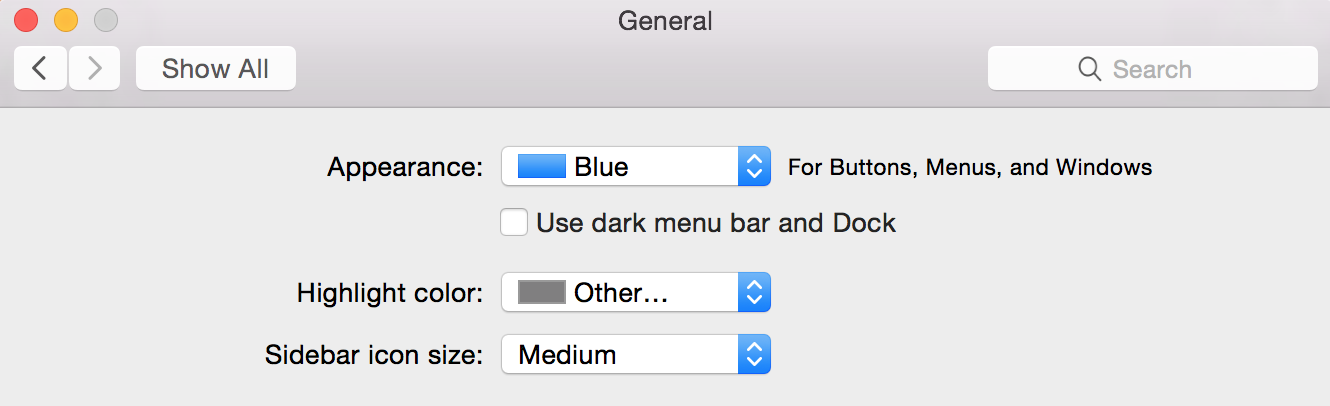Screen dimensions: 1330x406
Task: Click the Appearance popup's blue arrow control
Action: pyautogui.click(x=755, y=167)
